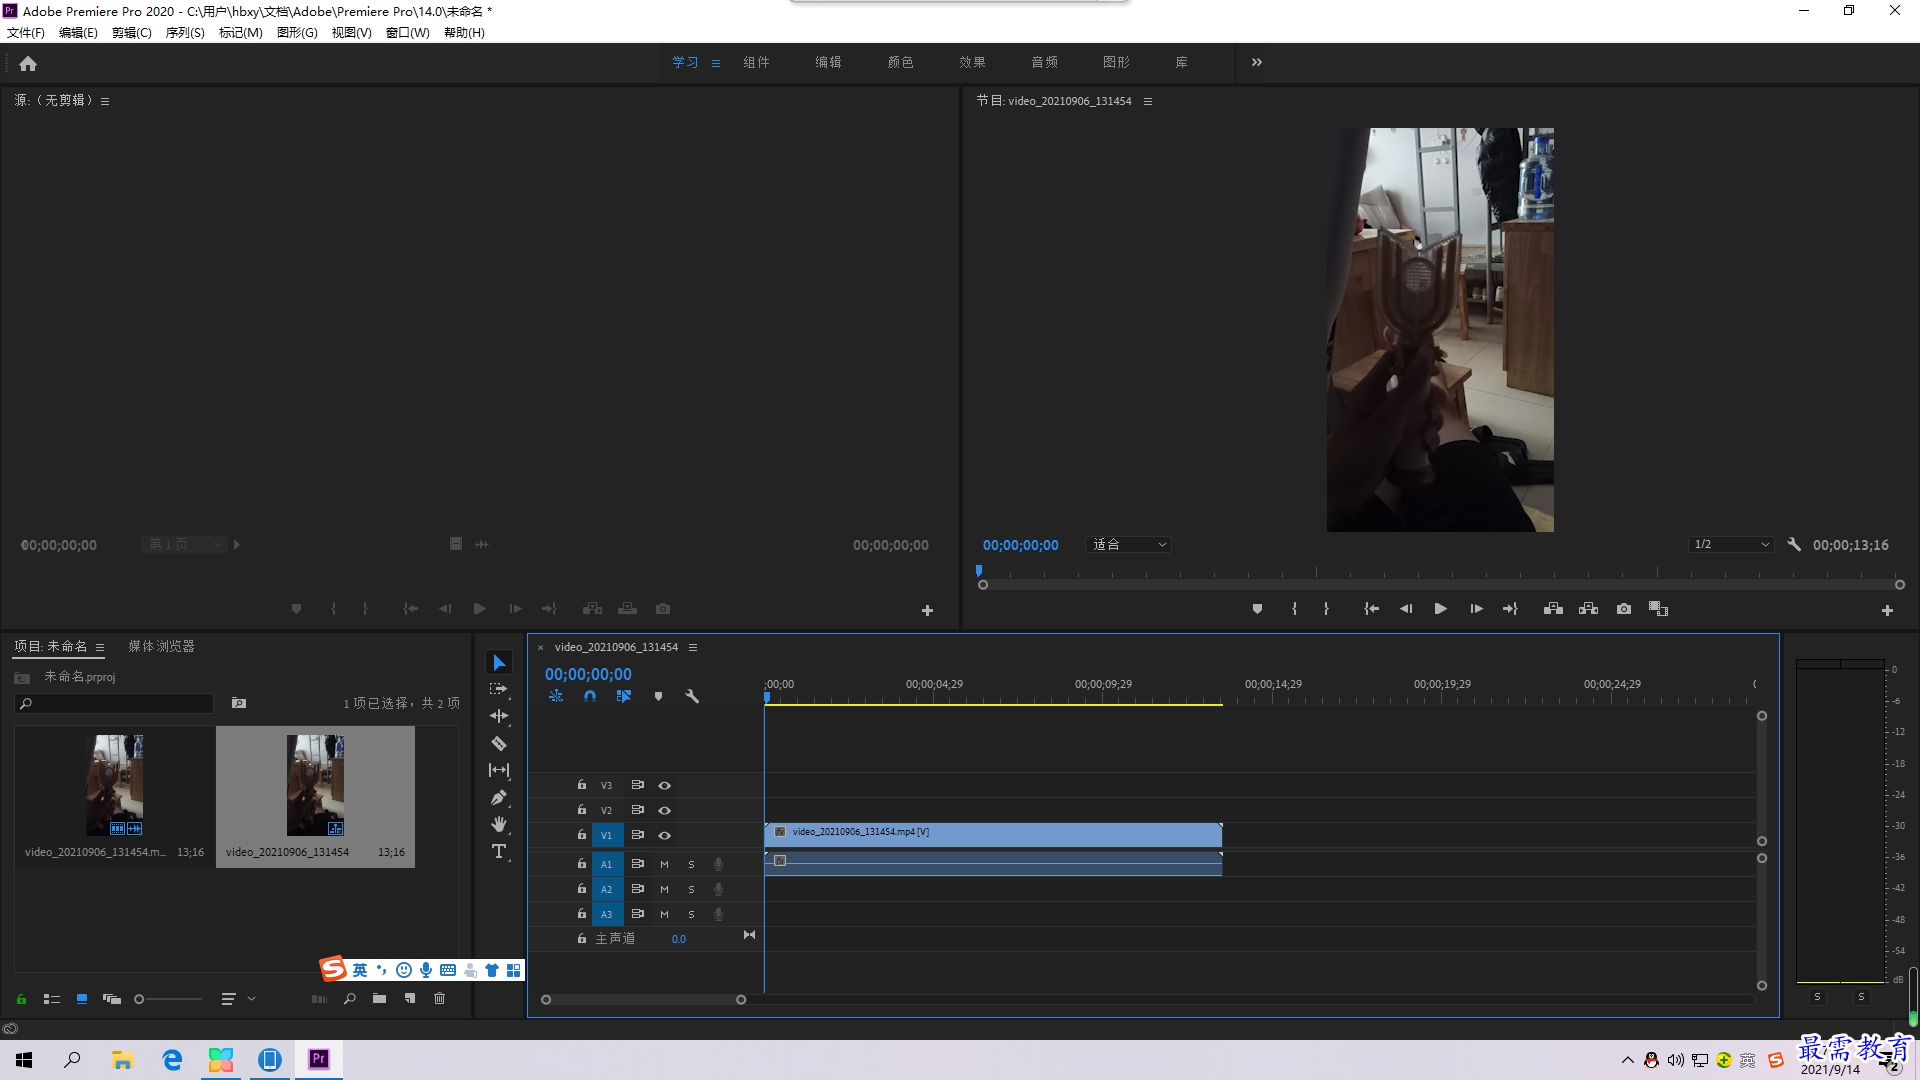Open comparison view in Program monitor
The height and width of the screenshot is (1080, 1920).
(x=1658, y=609)
